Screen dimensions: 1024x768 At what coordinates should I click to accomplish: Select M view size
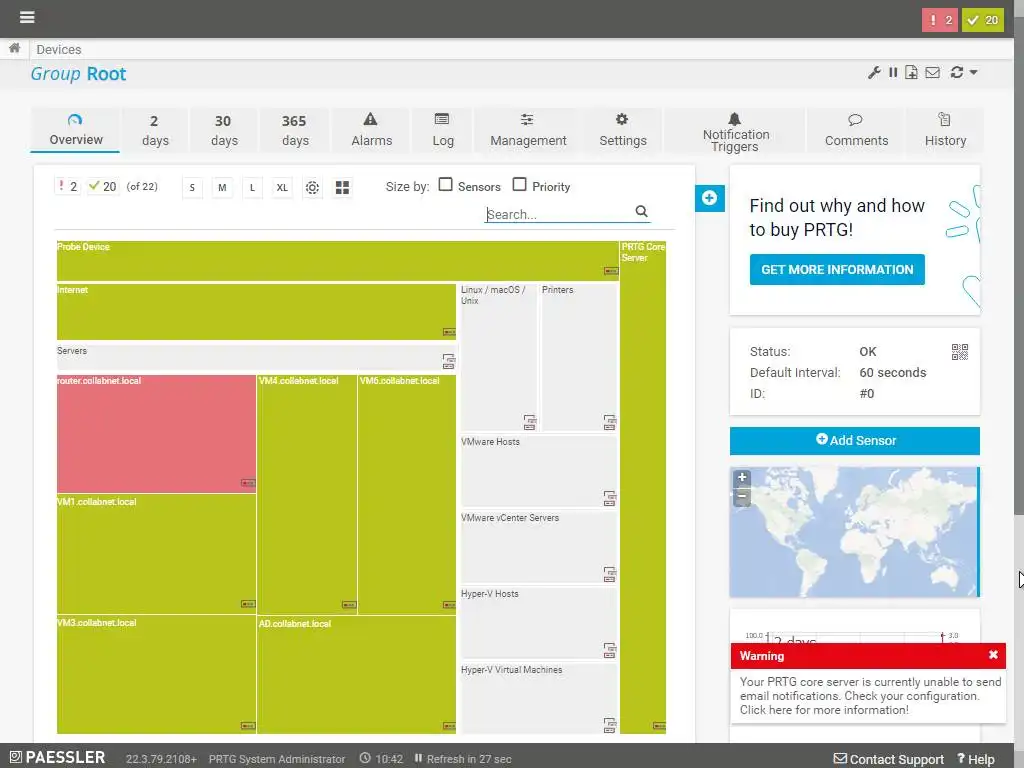pyautogui.click(x=222, y=187)
